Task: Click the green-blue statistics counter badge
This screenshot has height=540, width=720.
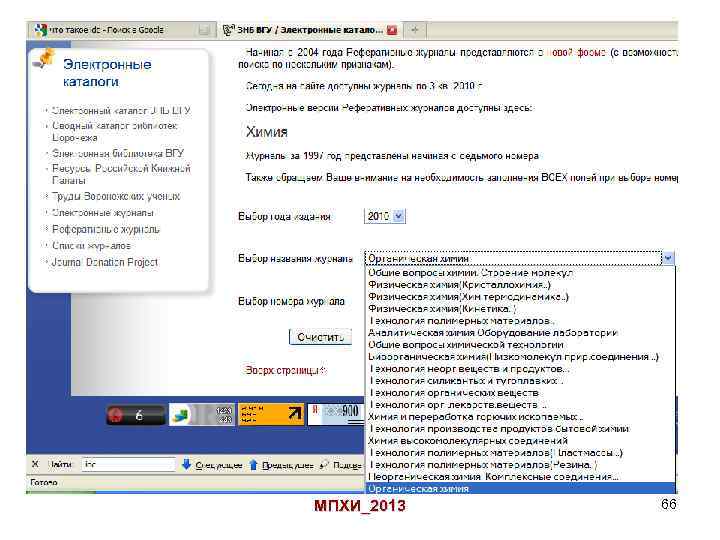Action: [201, 414]
